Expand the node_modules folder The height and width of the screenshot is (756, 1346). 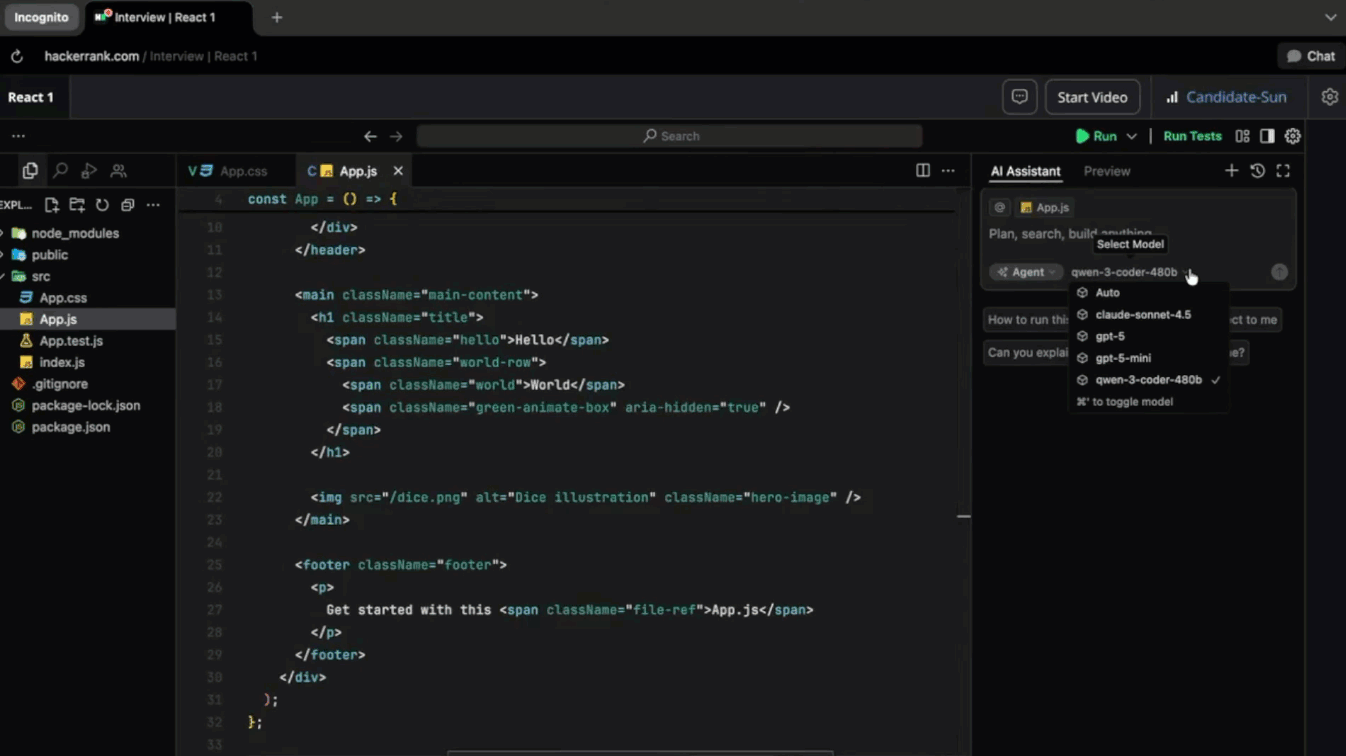[x=74, y=233]
